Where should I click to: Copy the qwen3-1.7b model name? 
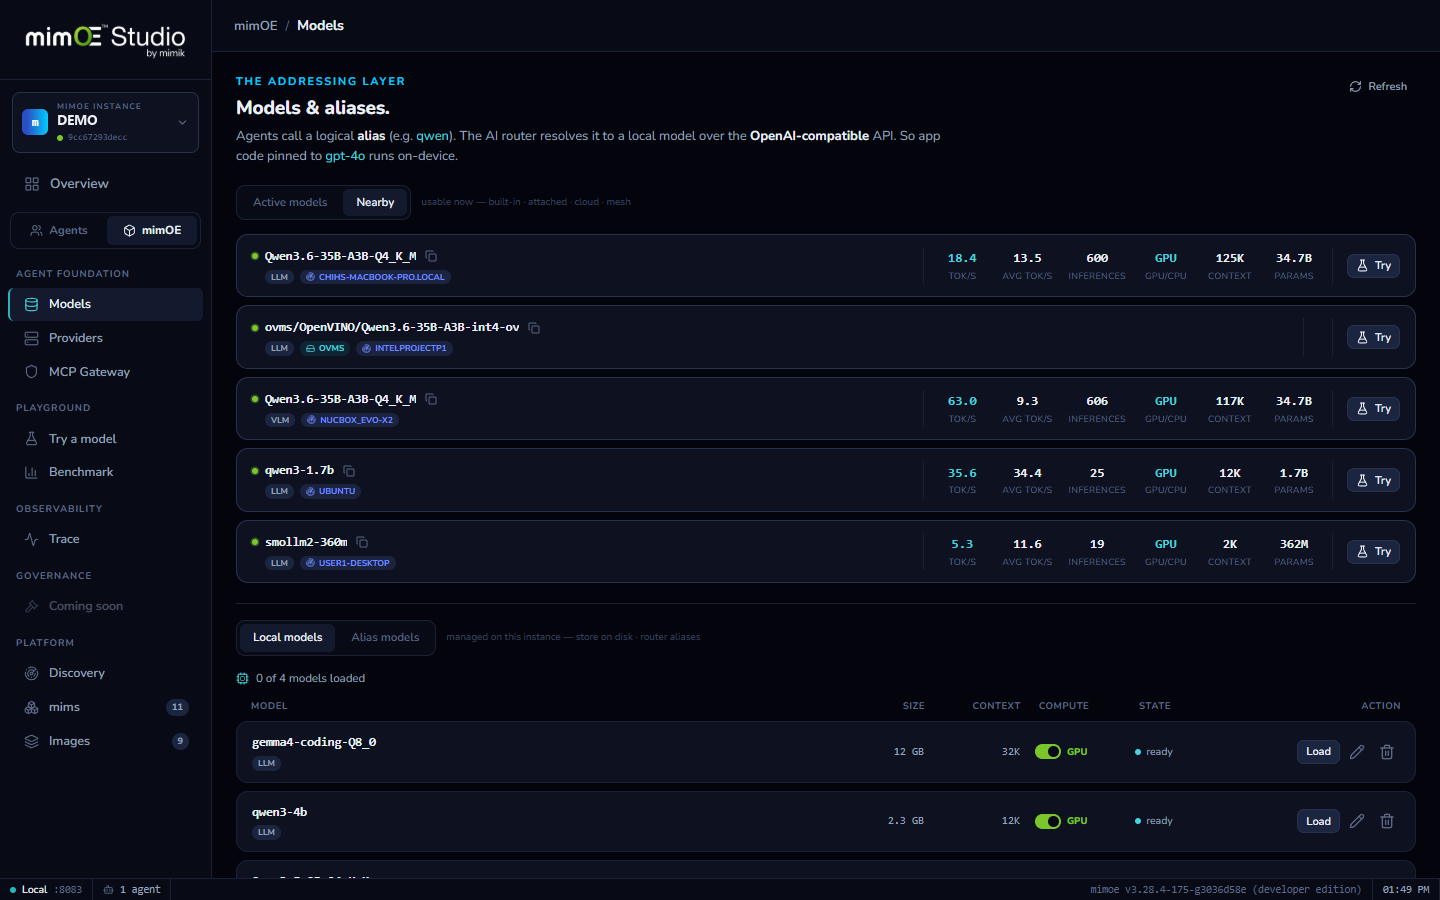(x=349, y=471)
